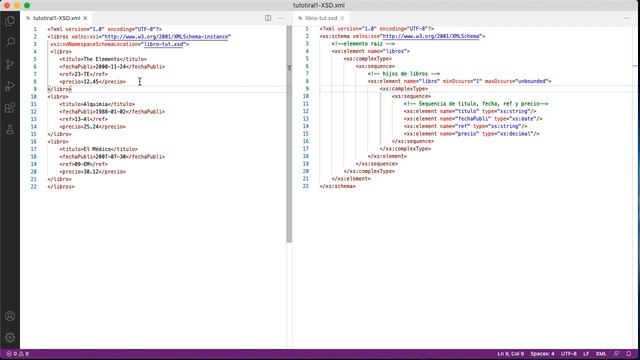Click the ref 23-TE line

click(x=84, y=74)
